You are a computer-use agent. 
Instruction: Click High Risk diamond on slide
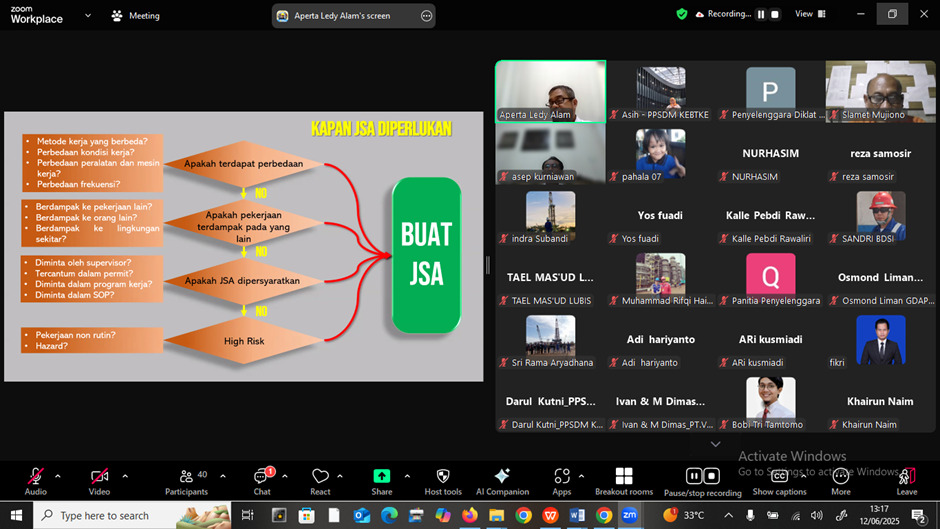[243, 341]
